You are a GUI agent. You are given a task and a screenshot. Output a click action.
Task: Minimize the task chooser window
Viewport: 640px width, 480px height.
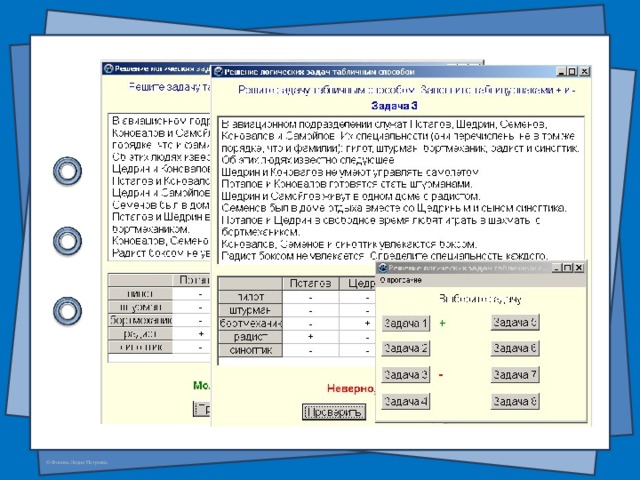[x=557, y=268]
